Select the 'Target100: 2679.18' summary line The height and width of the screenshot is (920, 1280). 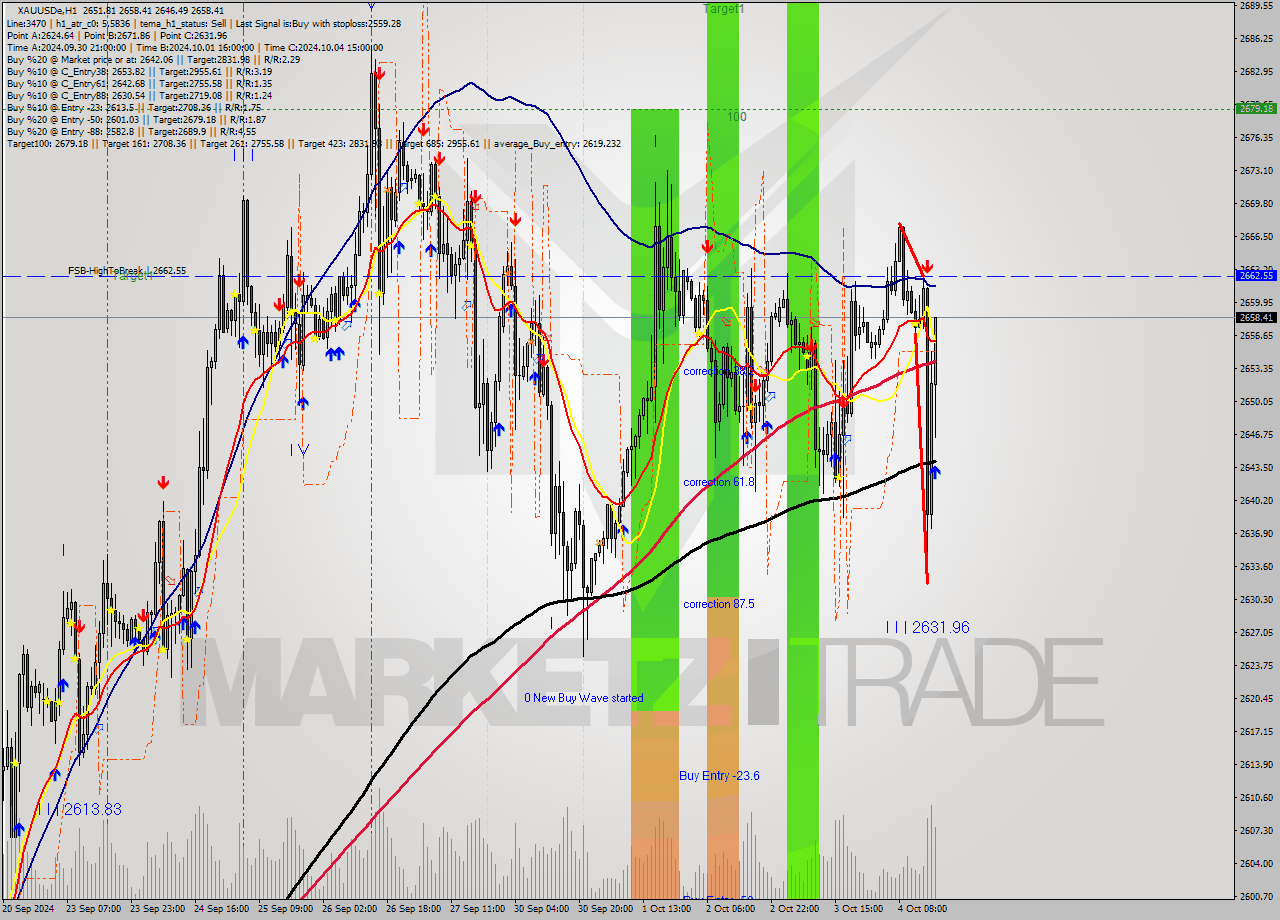pyautogui.click(x=313, y=143)
